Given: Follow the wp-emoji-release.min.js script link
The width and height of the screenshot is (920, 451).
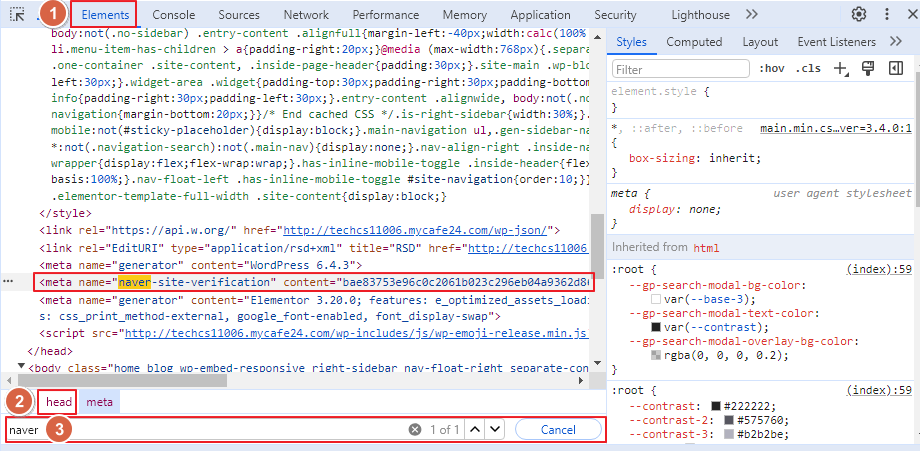Looking at the screenshot, I should (357, 334).
